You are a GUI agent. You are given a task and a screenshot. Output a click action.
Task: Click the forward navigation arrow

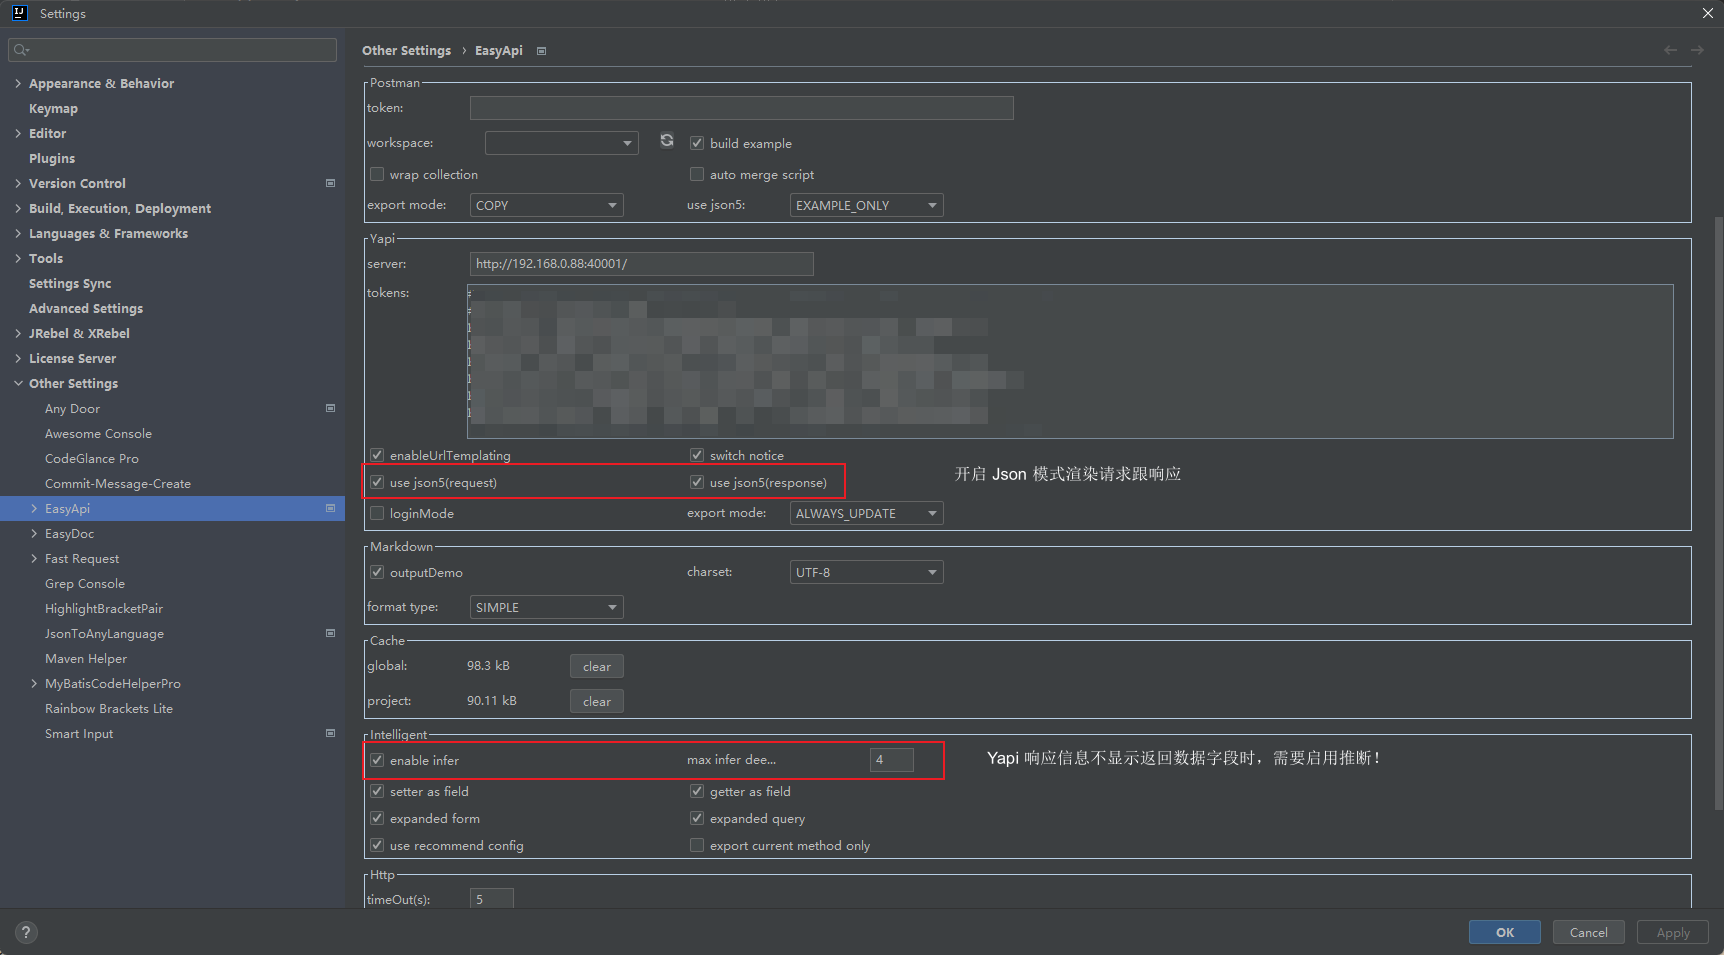click(1697, 50)
